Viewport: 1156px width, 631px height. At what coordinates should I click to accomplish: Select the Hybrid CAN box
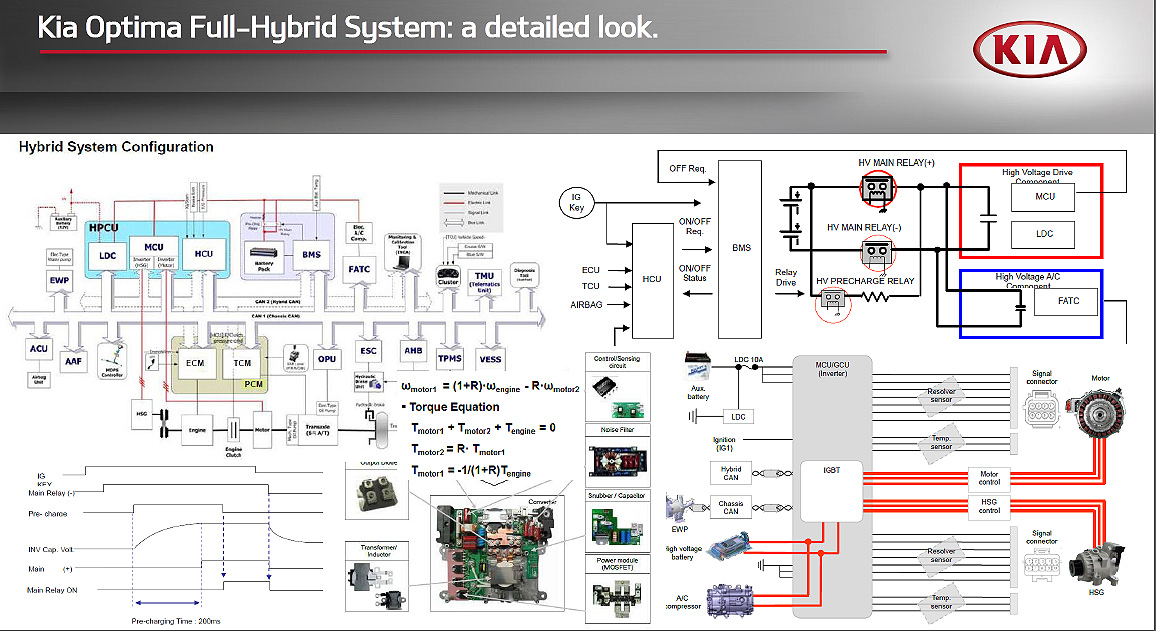coord(731,473)
